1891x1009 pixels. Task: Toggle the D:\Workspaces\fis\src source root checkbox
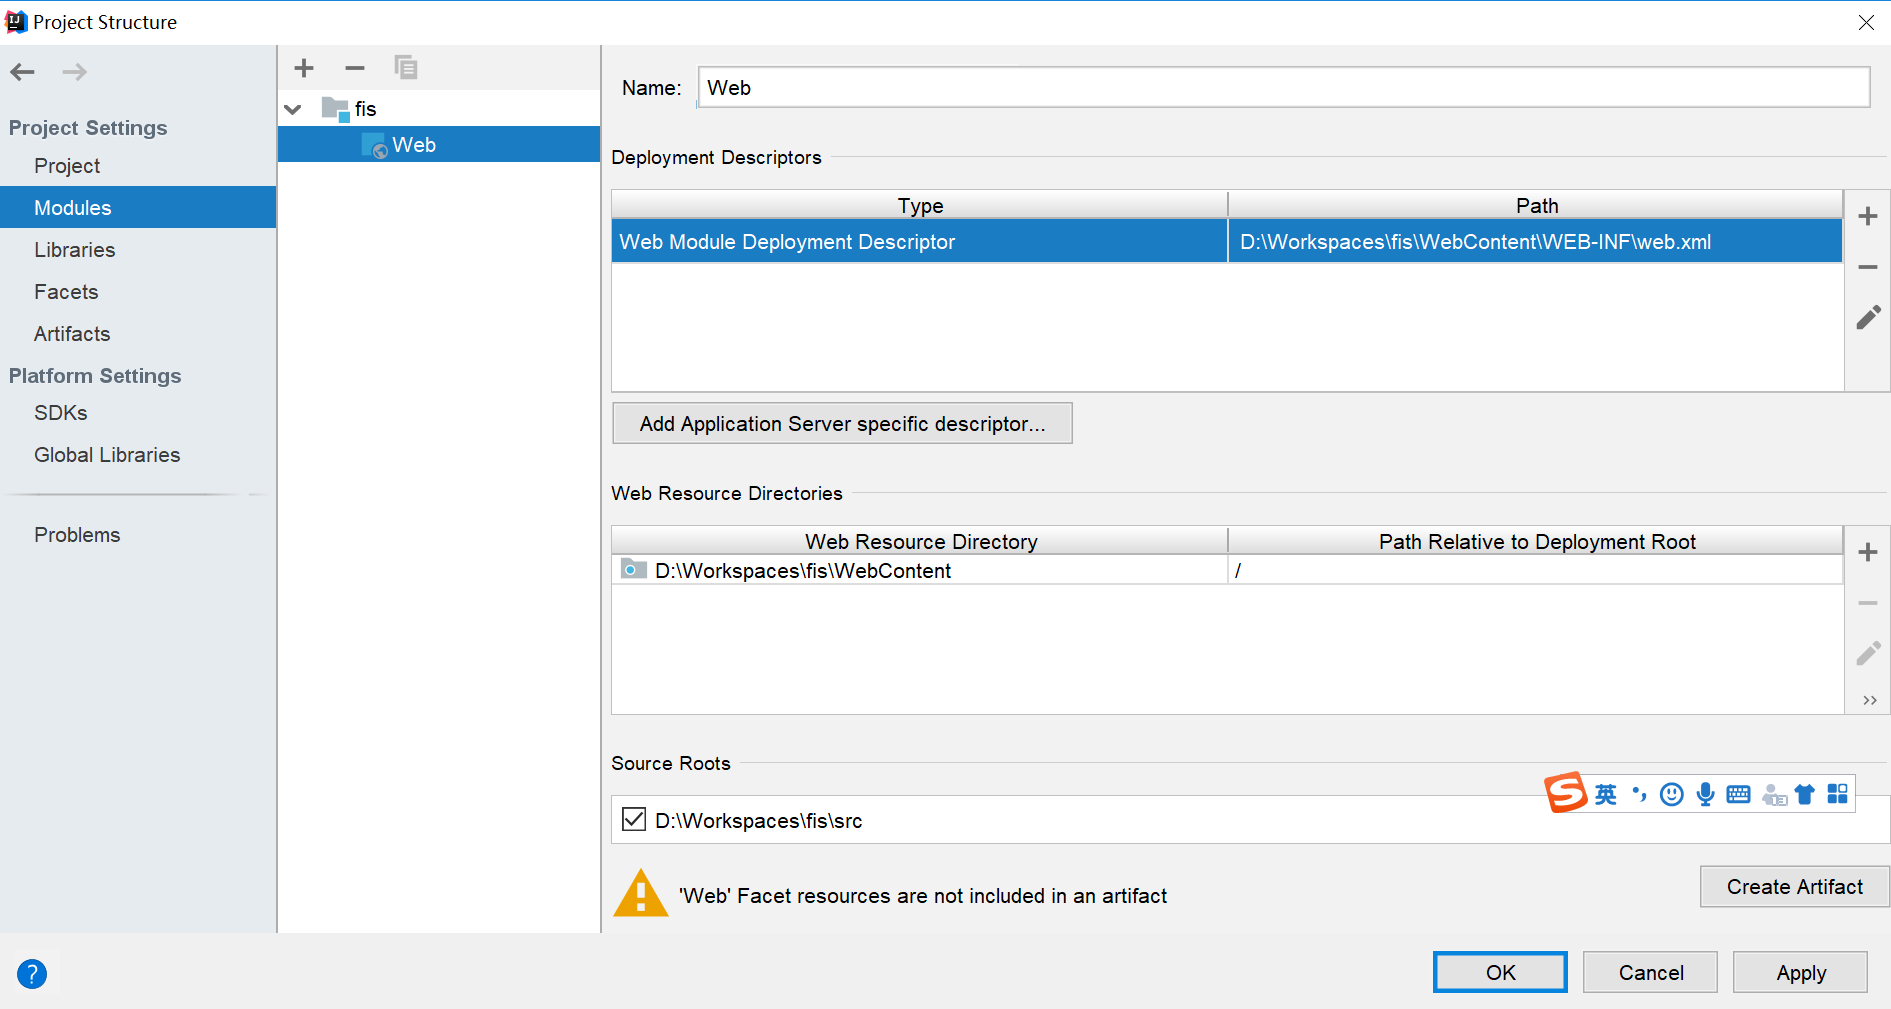coord(634,820)
